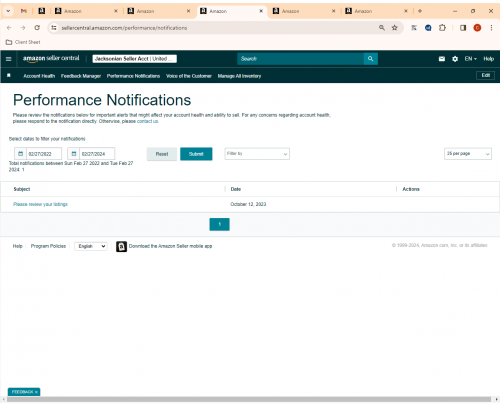The height and width of the screenshot is (403, 500).
Task: Bookmark this page with the star icon
Action: pos(395,28)
